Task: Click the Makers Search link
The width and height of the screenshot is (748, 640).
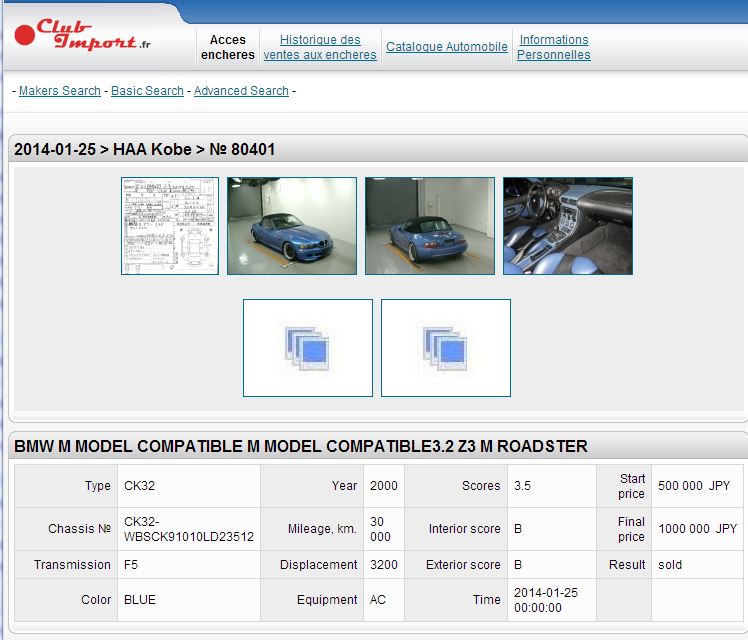Action: coord(60,91)
